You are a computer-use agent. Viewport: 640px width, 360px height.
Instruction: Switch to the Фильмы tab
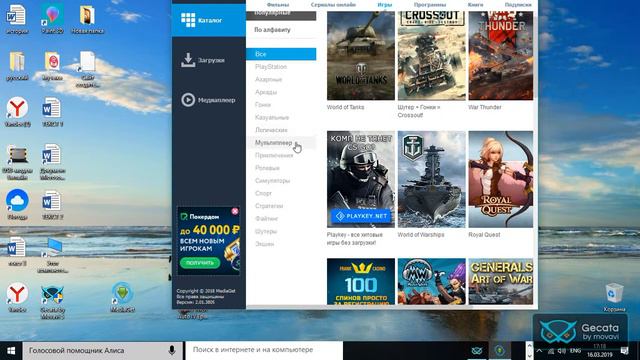click(278, 5)
